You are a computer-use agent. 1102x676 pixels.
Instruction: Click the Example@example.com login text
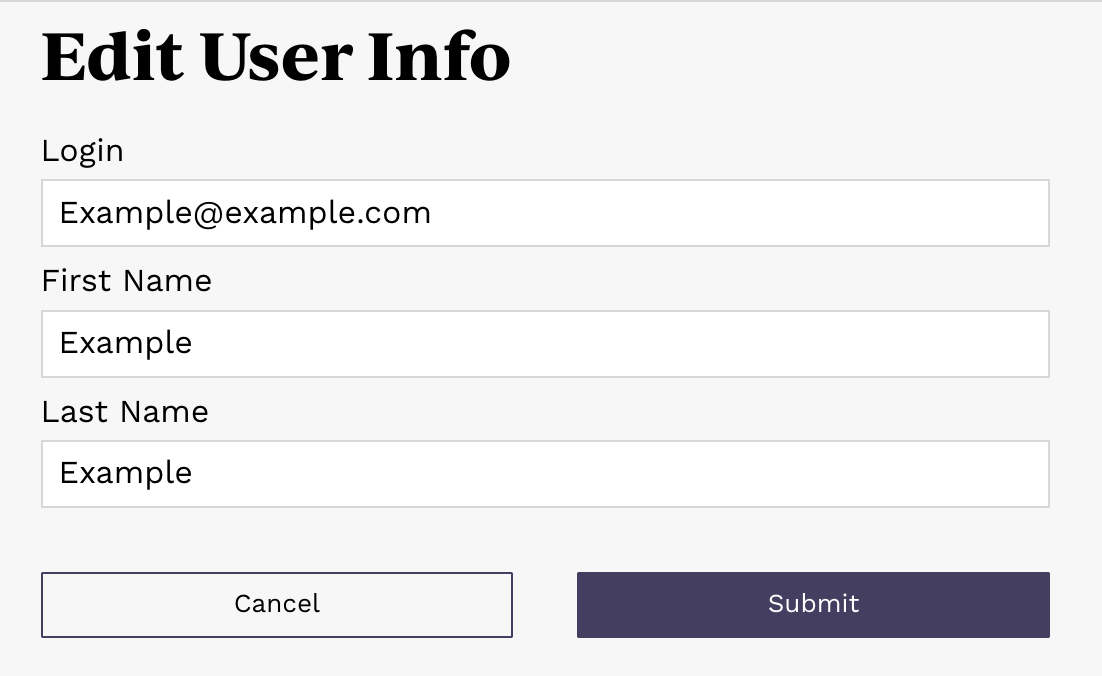click(245, 213)
